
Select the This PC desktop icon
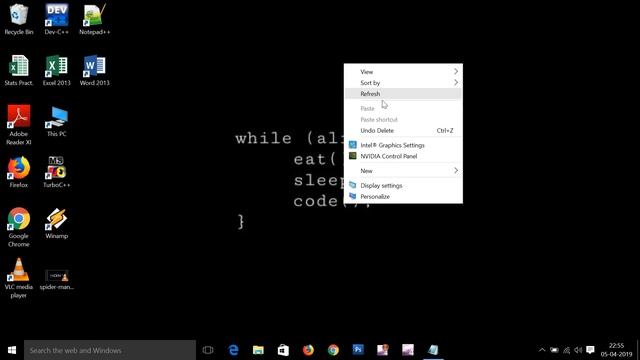pyautogui.click(x=57, y=122)
